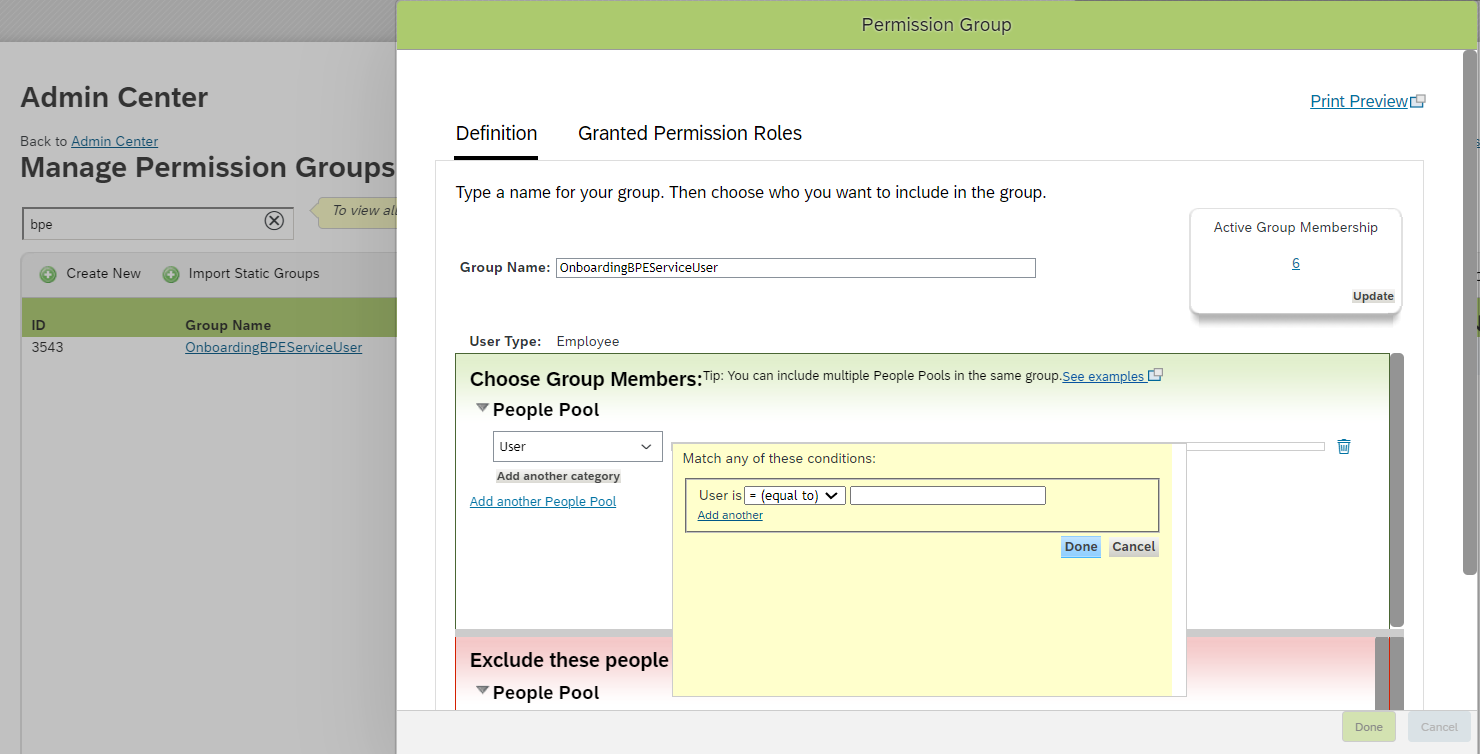Collapse the People Pool under Choose Group Members
Image resolution: width=1480 pixels, height=754 pixels.
(x=483, y=406)
